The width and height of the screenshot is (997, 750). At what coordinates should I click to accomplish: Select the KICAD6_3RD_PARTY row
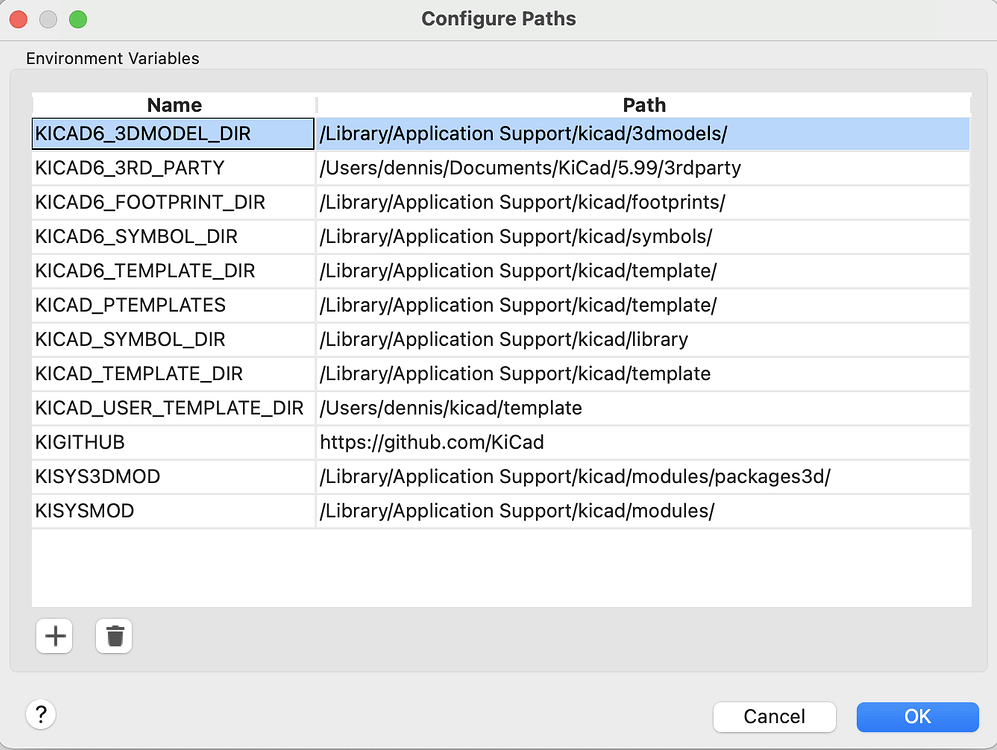point(172,167)
